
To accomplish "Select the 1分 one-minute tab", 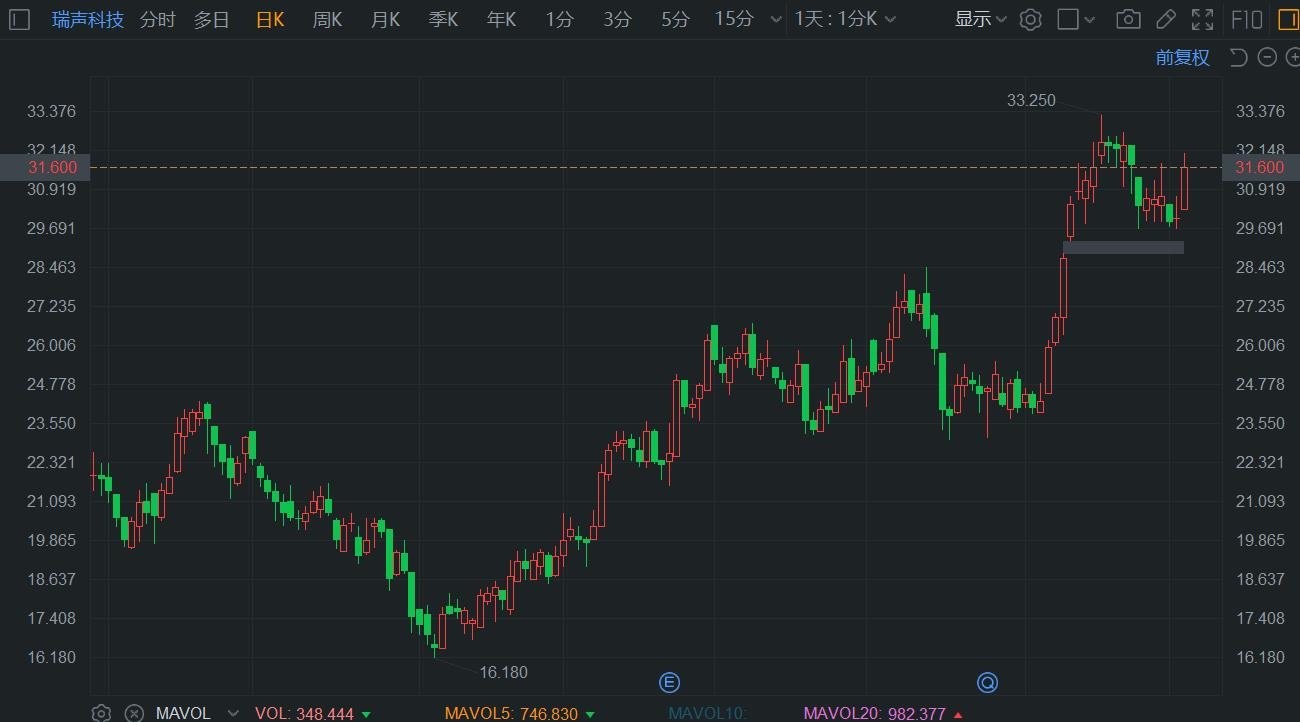I will [560, 19].
